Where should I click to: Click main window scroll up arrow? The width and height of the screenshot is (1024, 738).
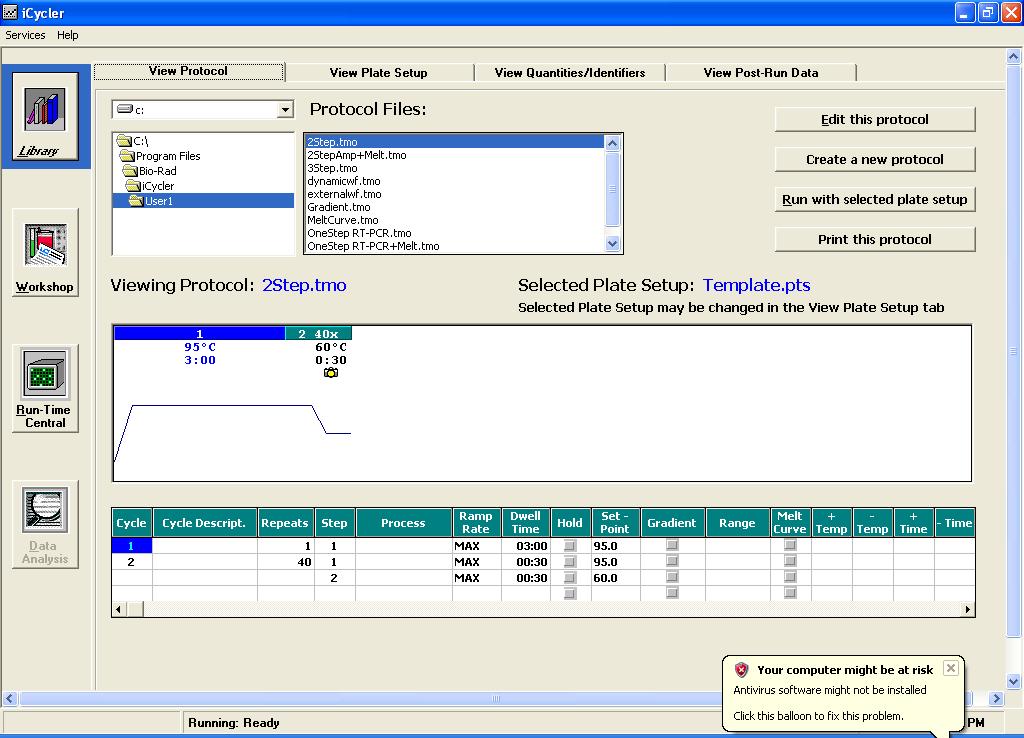(1013, 56)
